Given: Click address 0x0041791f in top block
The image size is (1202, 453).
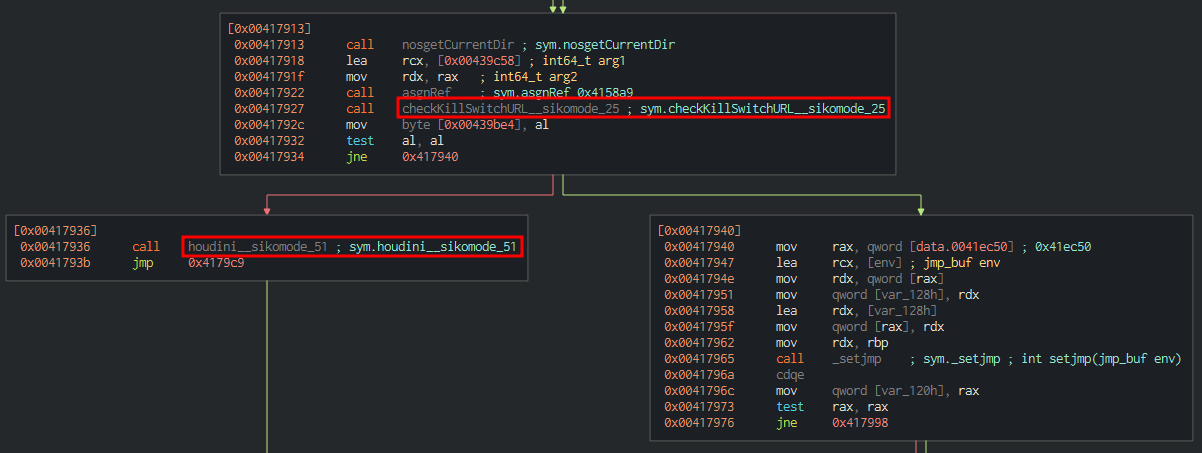Looking at the screenshot, I should coord(272,77).
